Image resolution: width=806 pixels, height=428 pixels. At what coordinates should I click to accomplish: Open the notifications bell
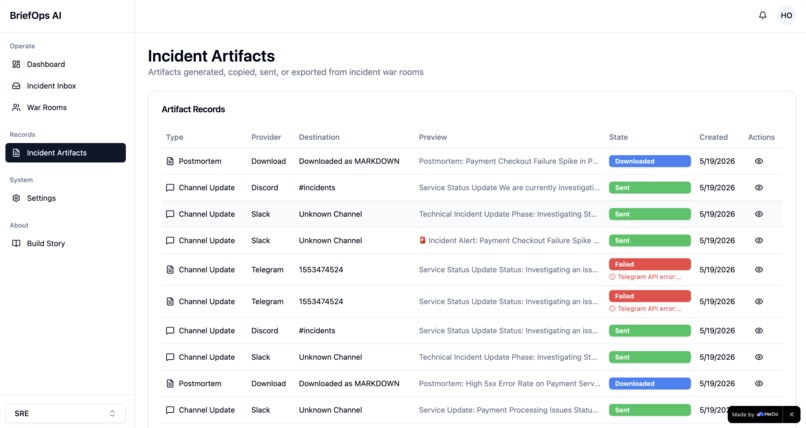[762, 15]
